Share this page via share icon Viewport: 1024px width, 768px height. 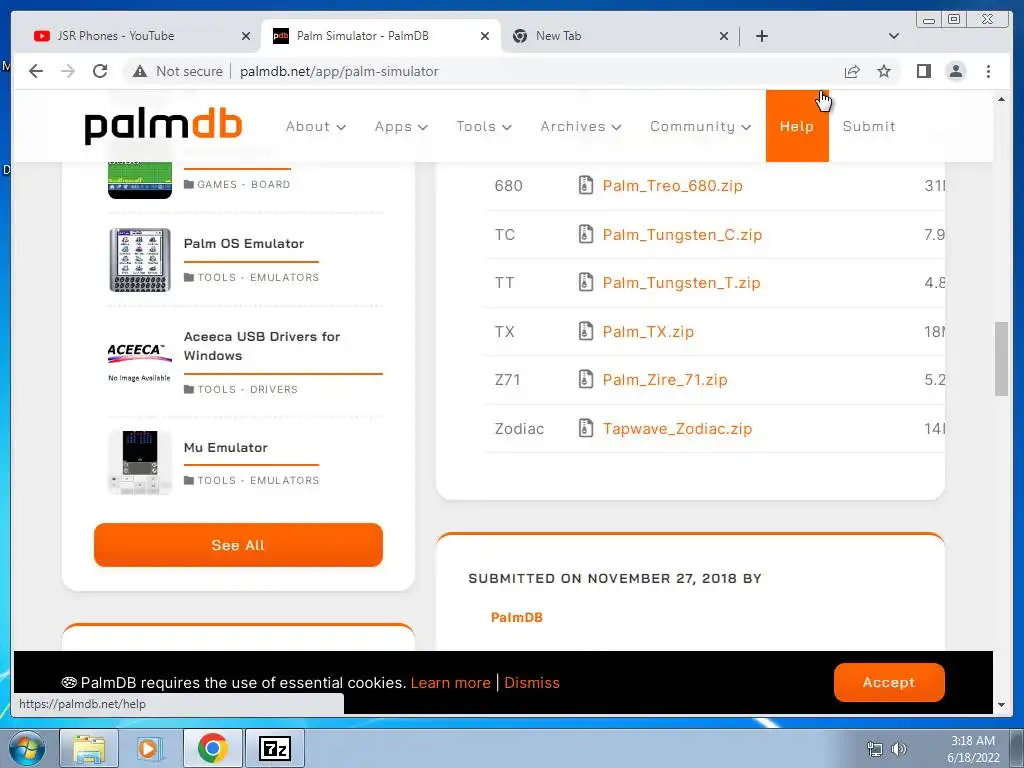tap(852, 71)
